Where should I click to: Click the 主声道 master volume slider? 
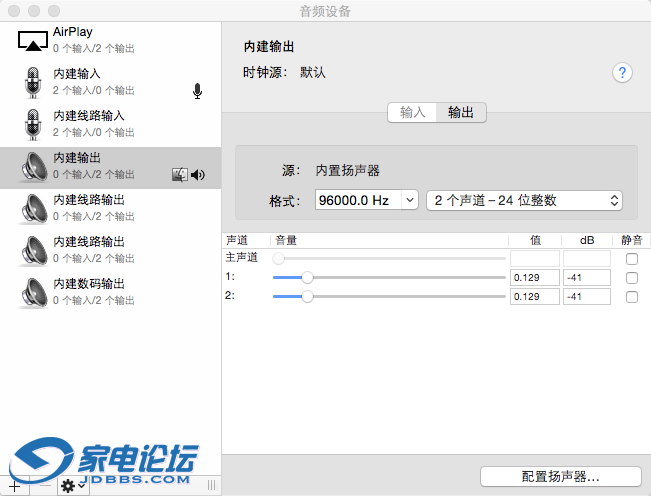point(389,259)
